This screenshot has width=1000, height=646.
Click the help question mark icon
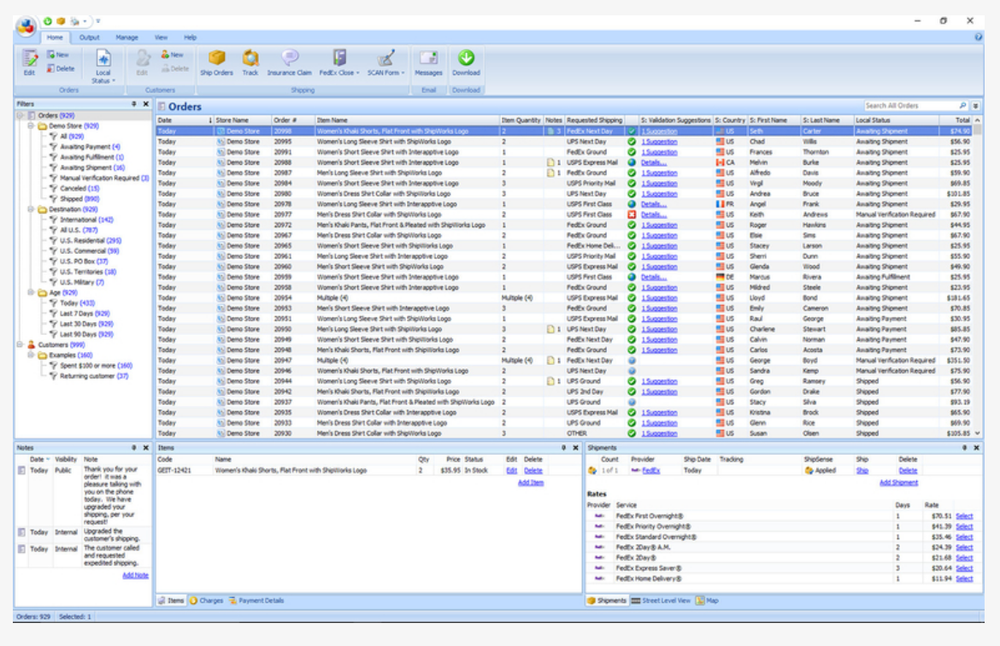pyautogui.click(x=978, y=37)
